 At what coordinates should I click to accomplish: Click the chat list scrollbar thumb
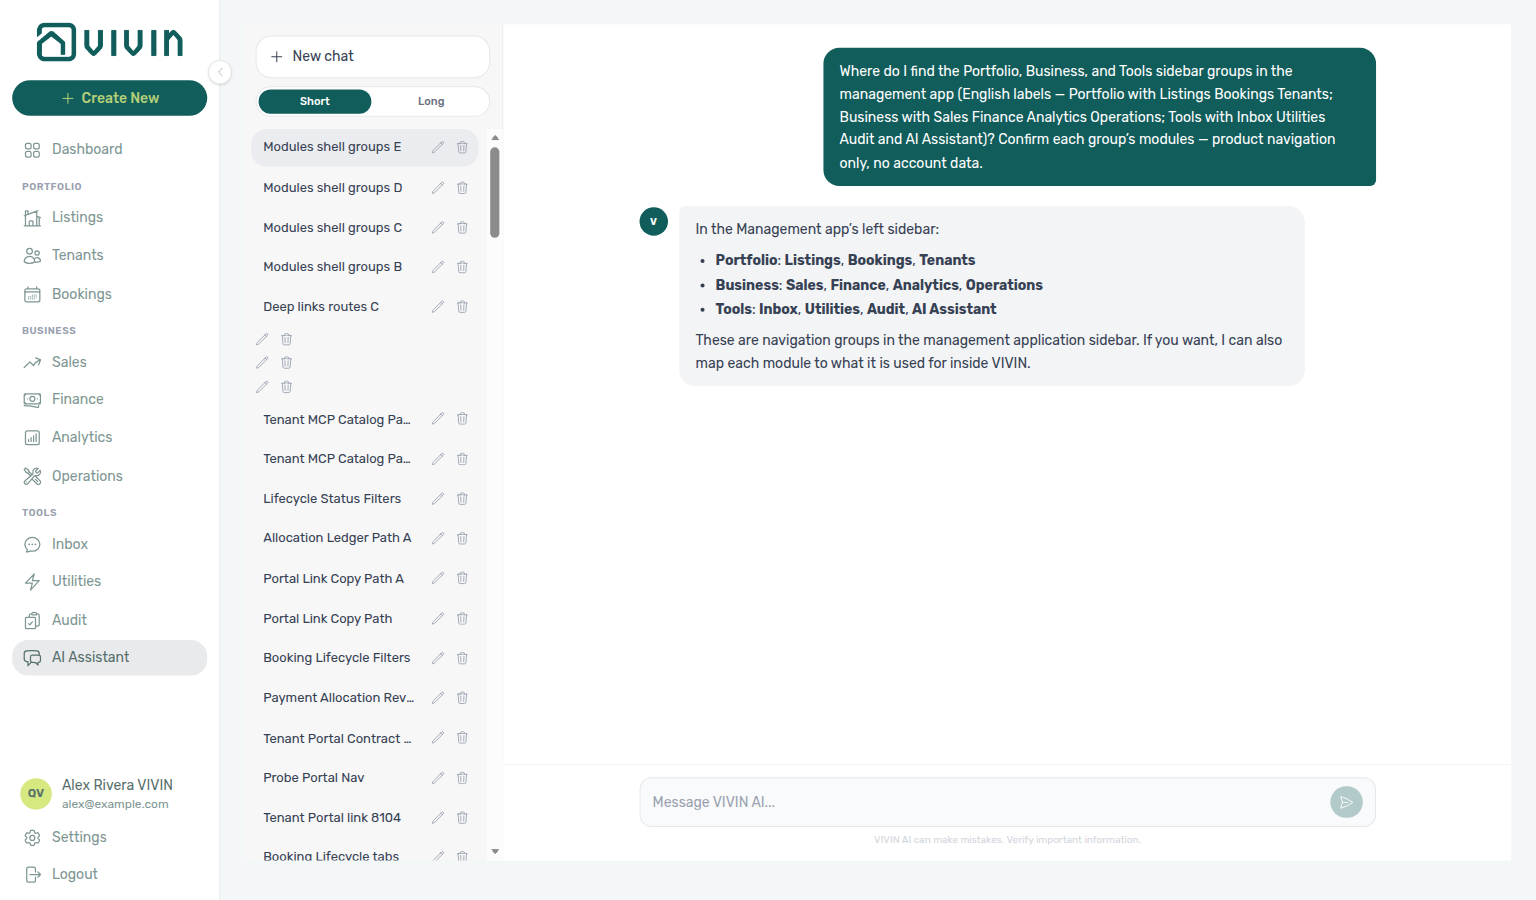click(495, 193)
